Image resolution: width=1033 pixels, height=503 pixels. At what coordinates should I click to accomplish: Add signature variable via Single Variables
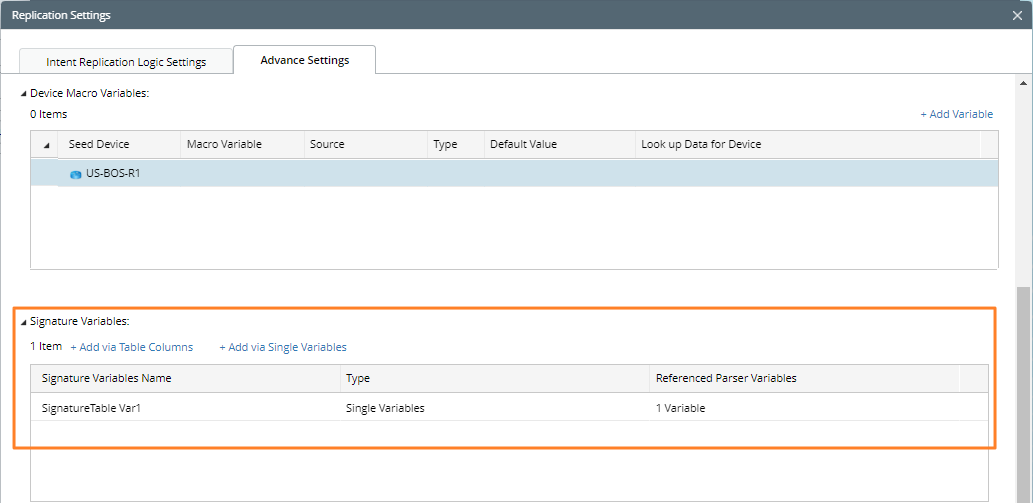coord(283,347)
